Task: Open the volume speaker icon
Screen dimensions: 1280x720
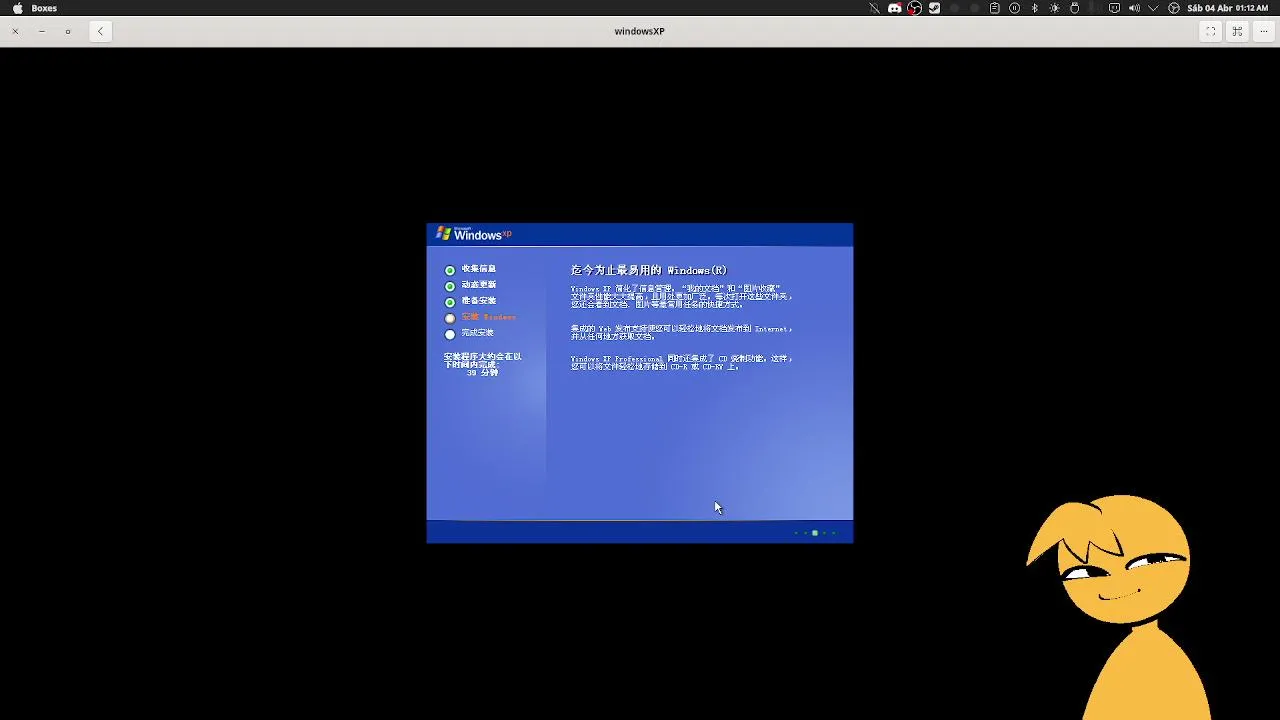Action: (x=1134, y=8)
